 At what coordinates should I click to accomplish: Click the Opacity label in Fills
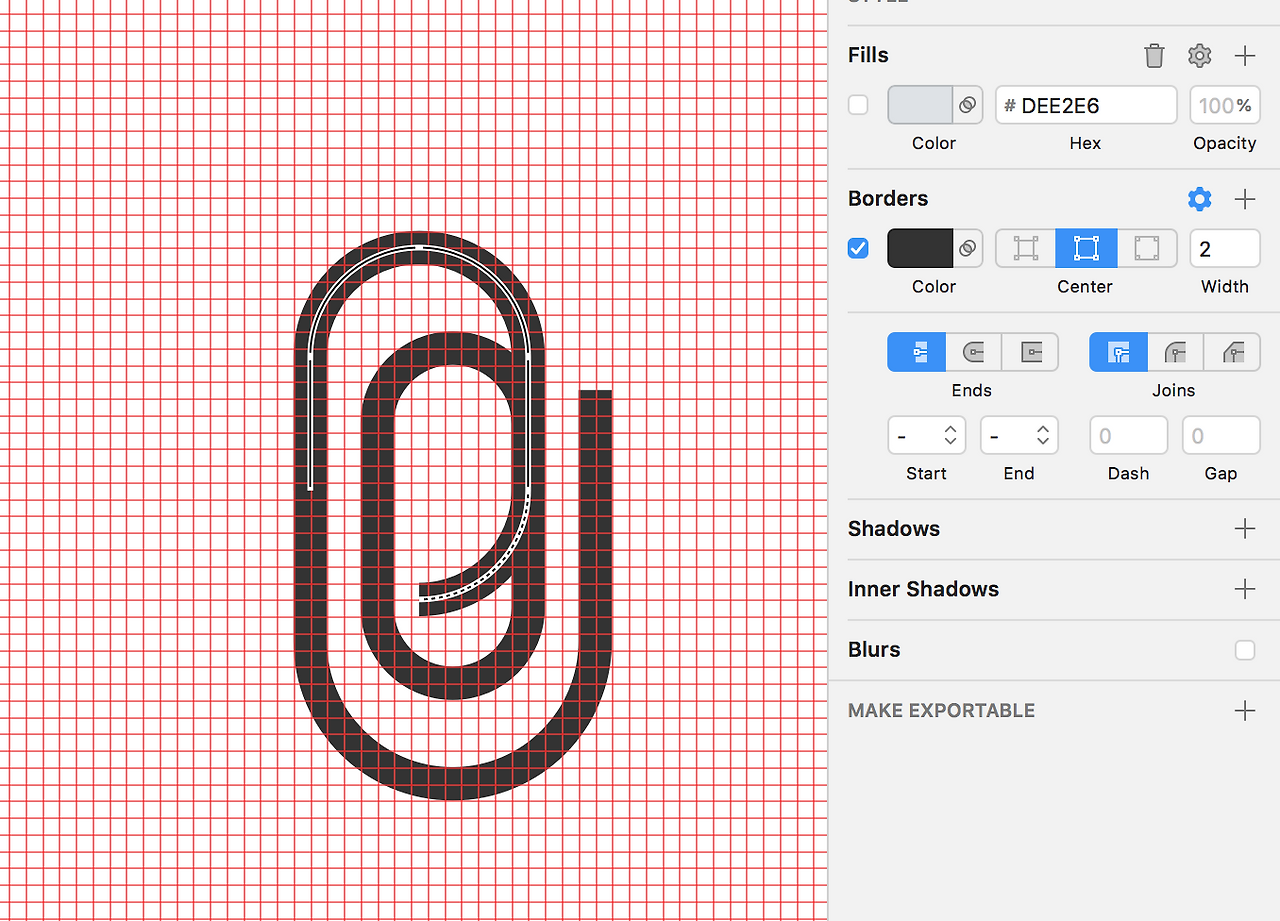[1225, 144]
